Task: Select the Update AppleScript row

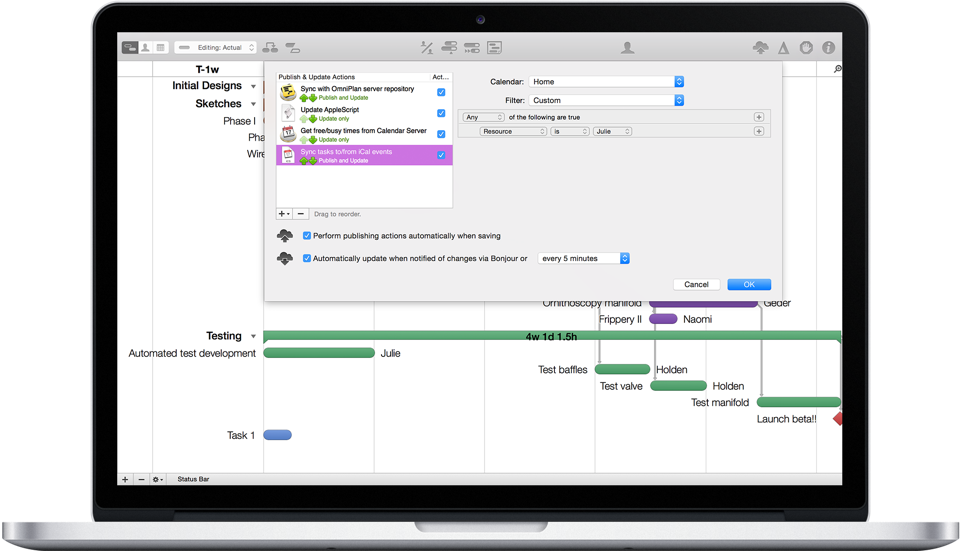Action: [364, 113]
